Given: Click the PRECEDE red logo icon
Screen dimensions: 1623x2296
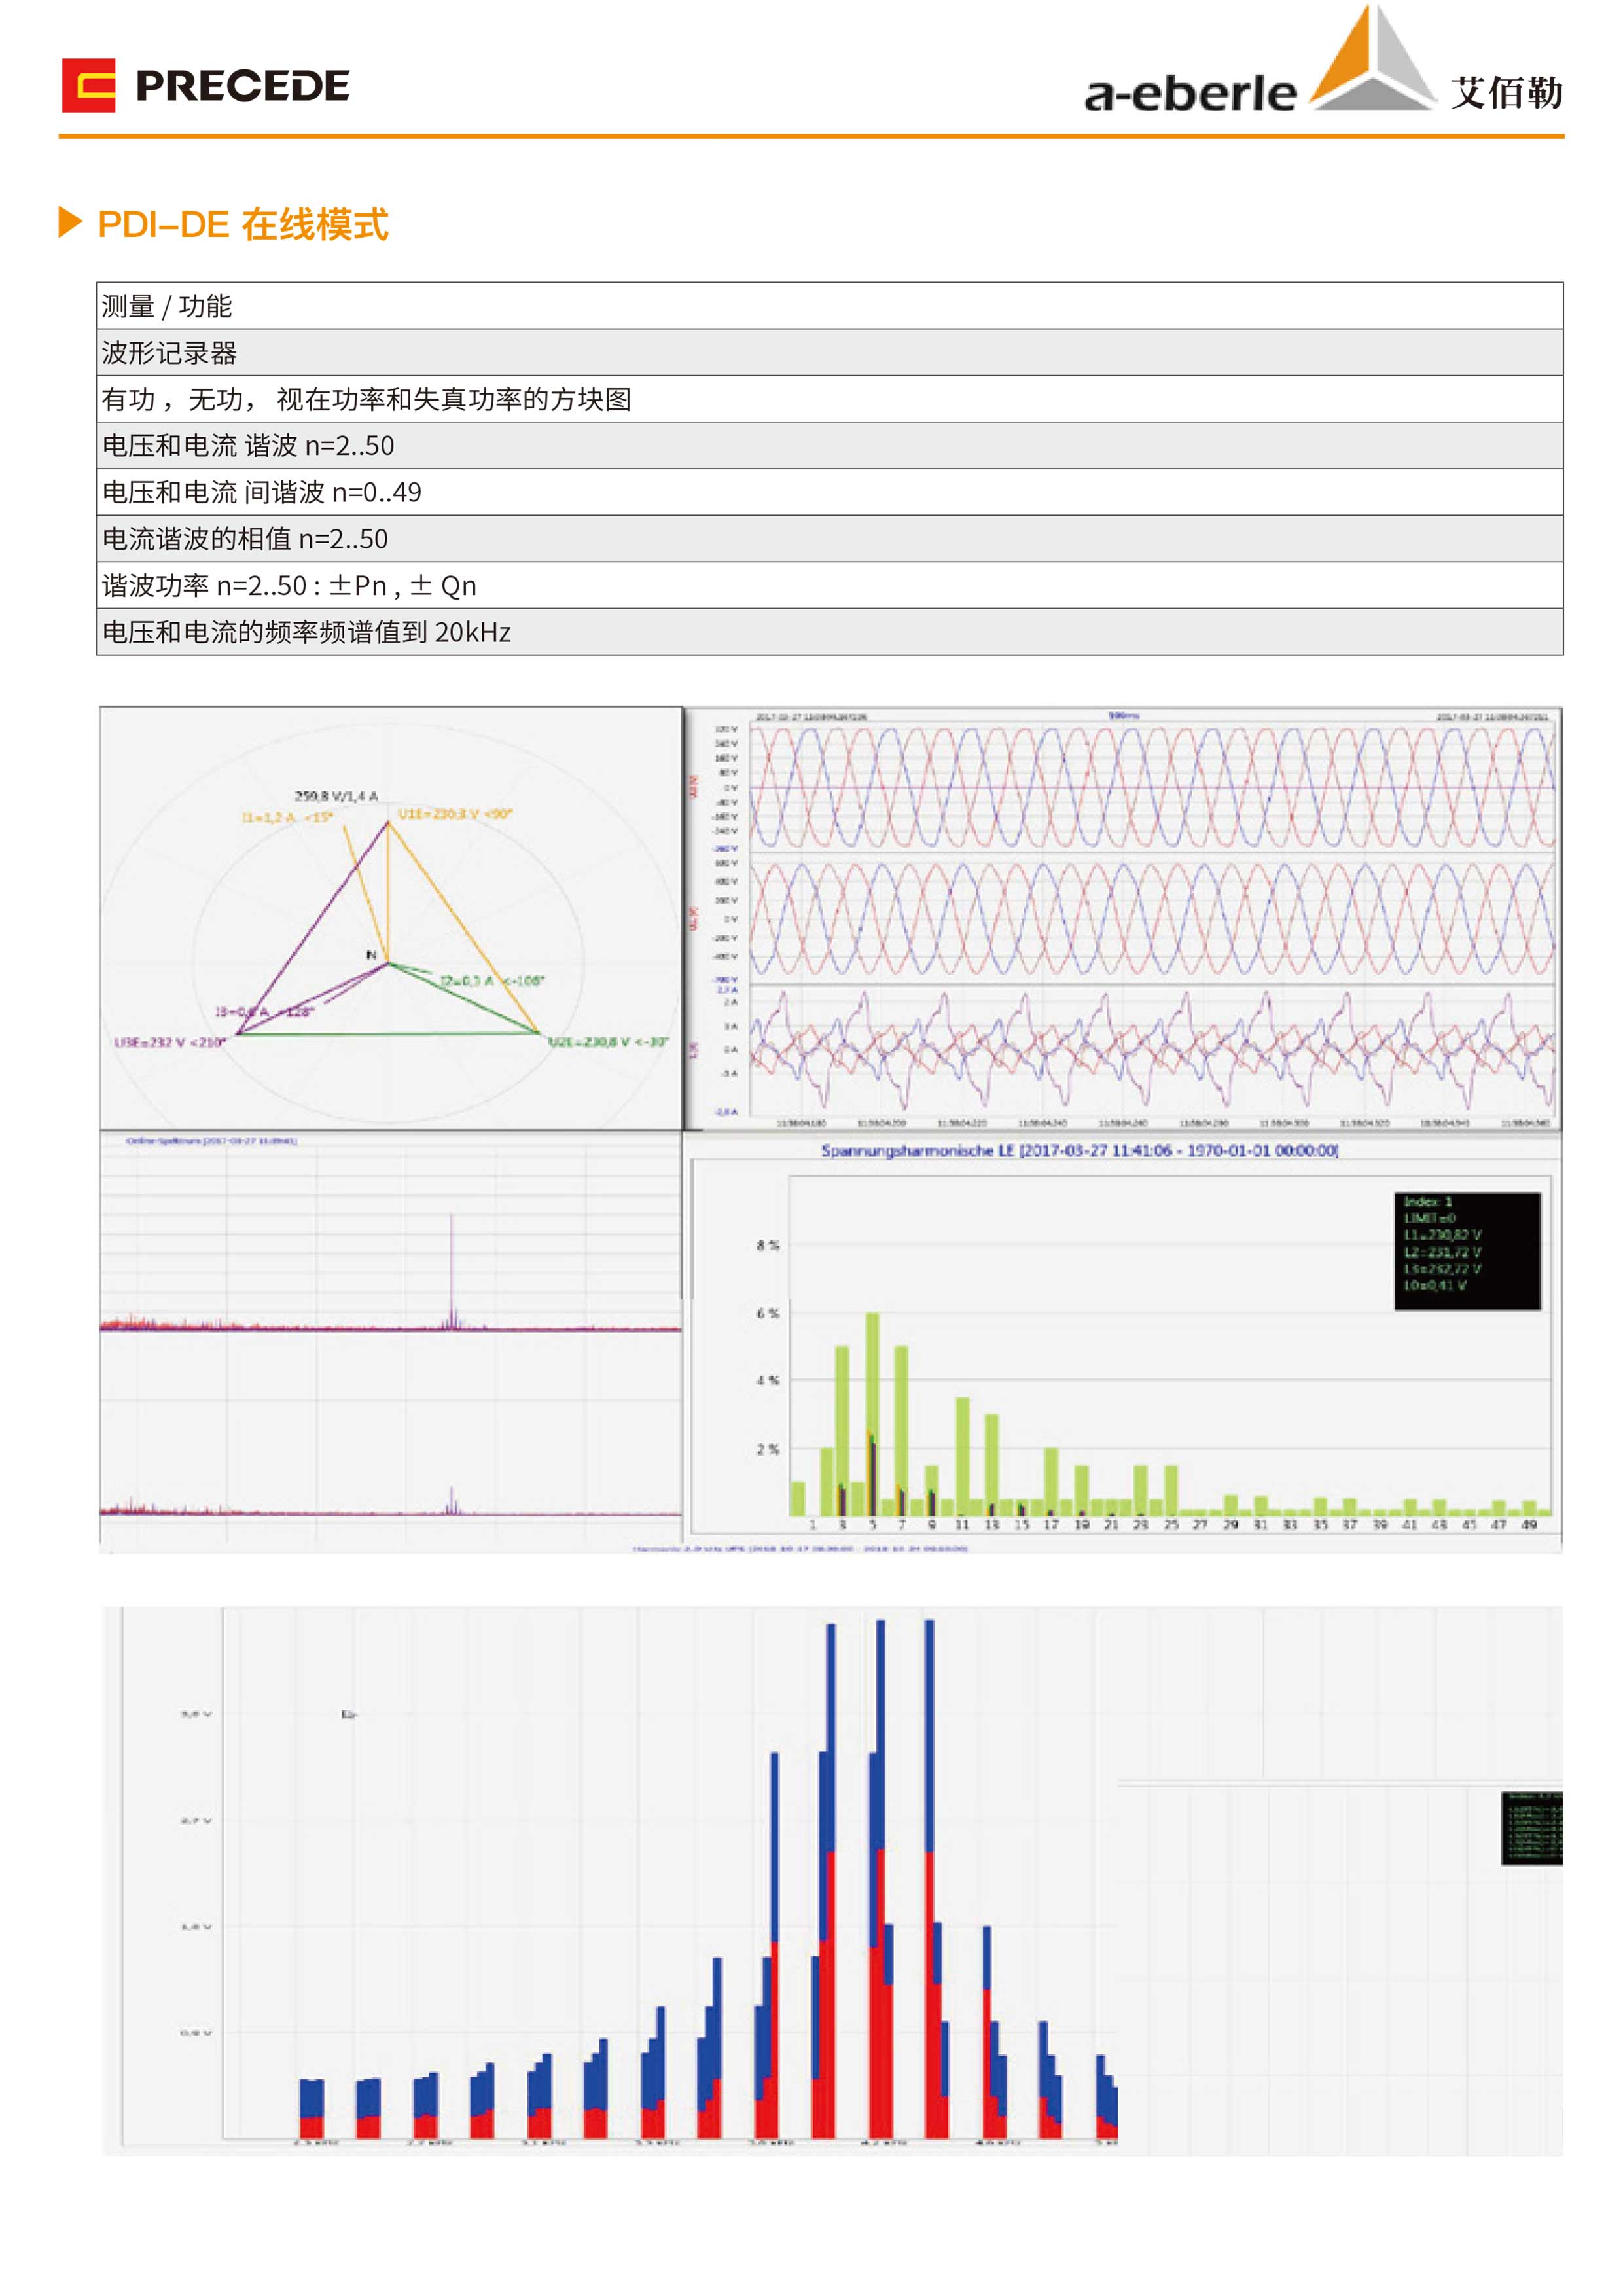Looking at the screenshot, I should [88, 85].
